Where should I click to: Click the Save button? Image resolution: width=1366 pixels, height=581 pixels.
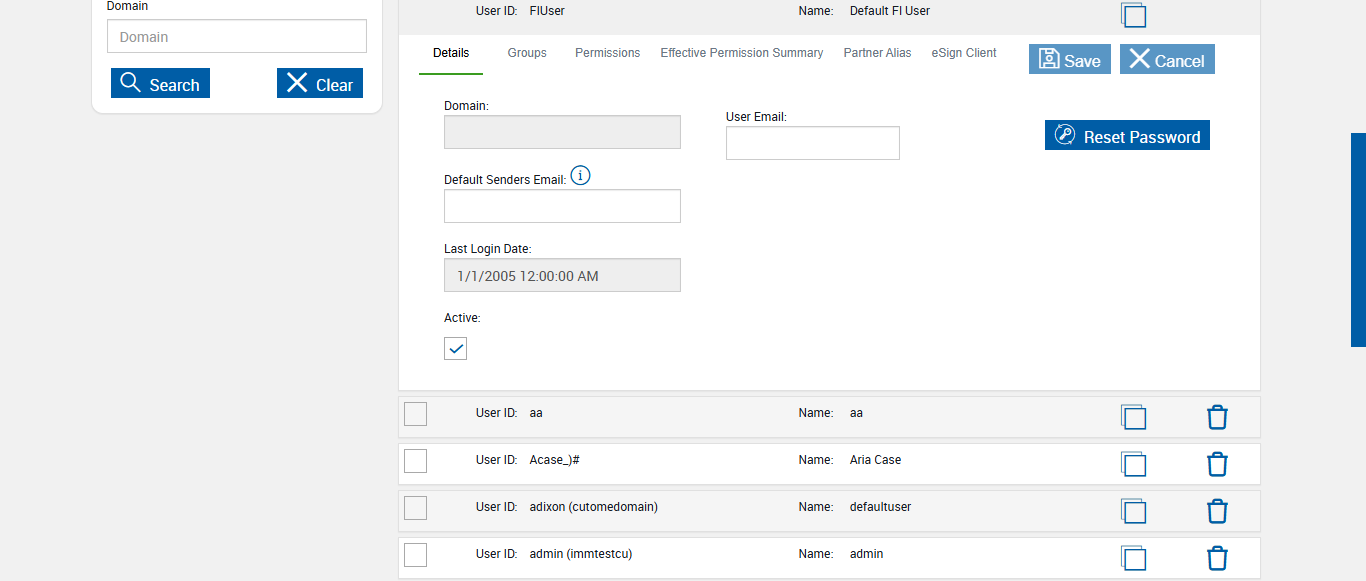click(1070, 60)
